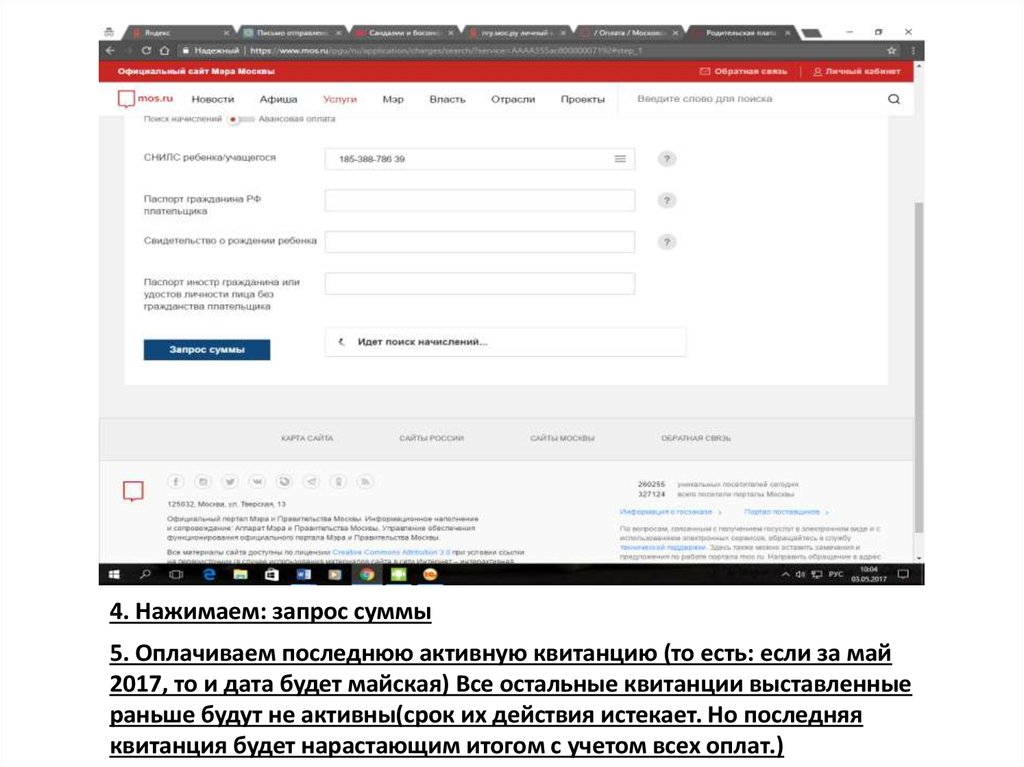Open the site search magnifier icon
1024x767 pixels.
pos(893,99)
